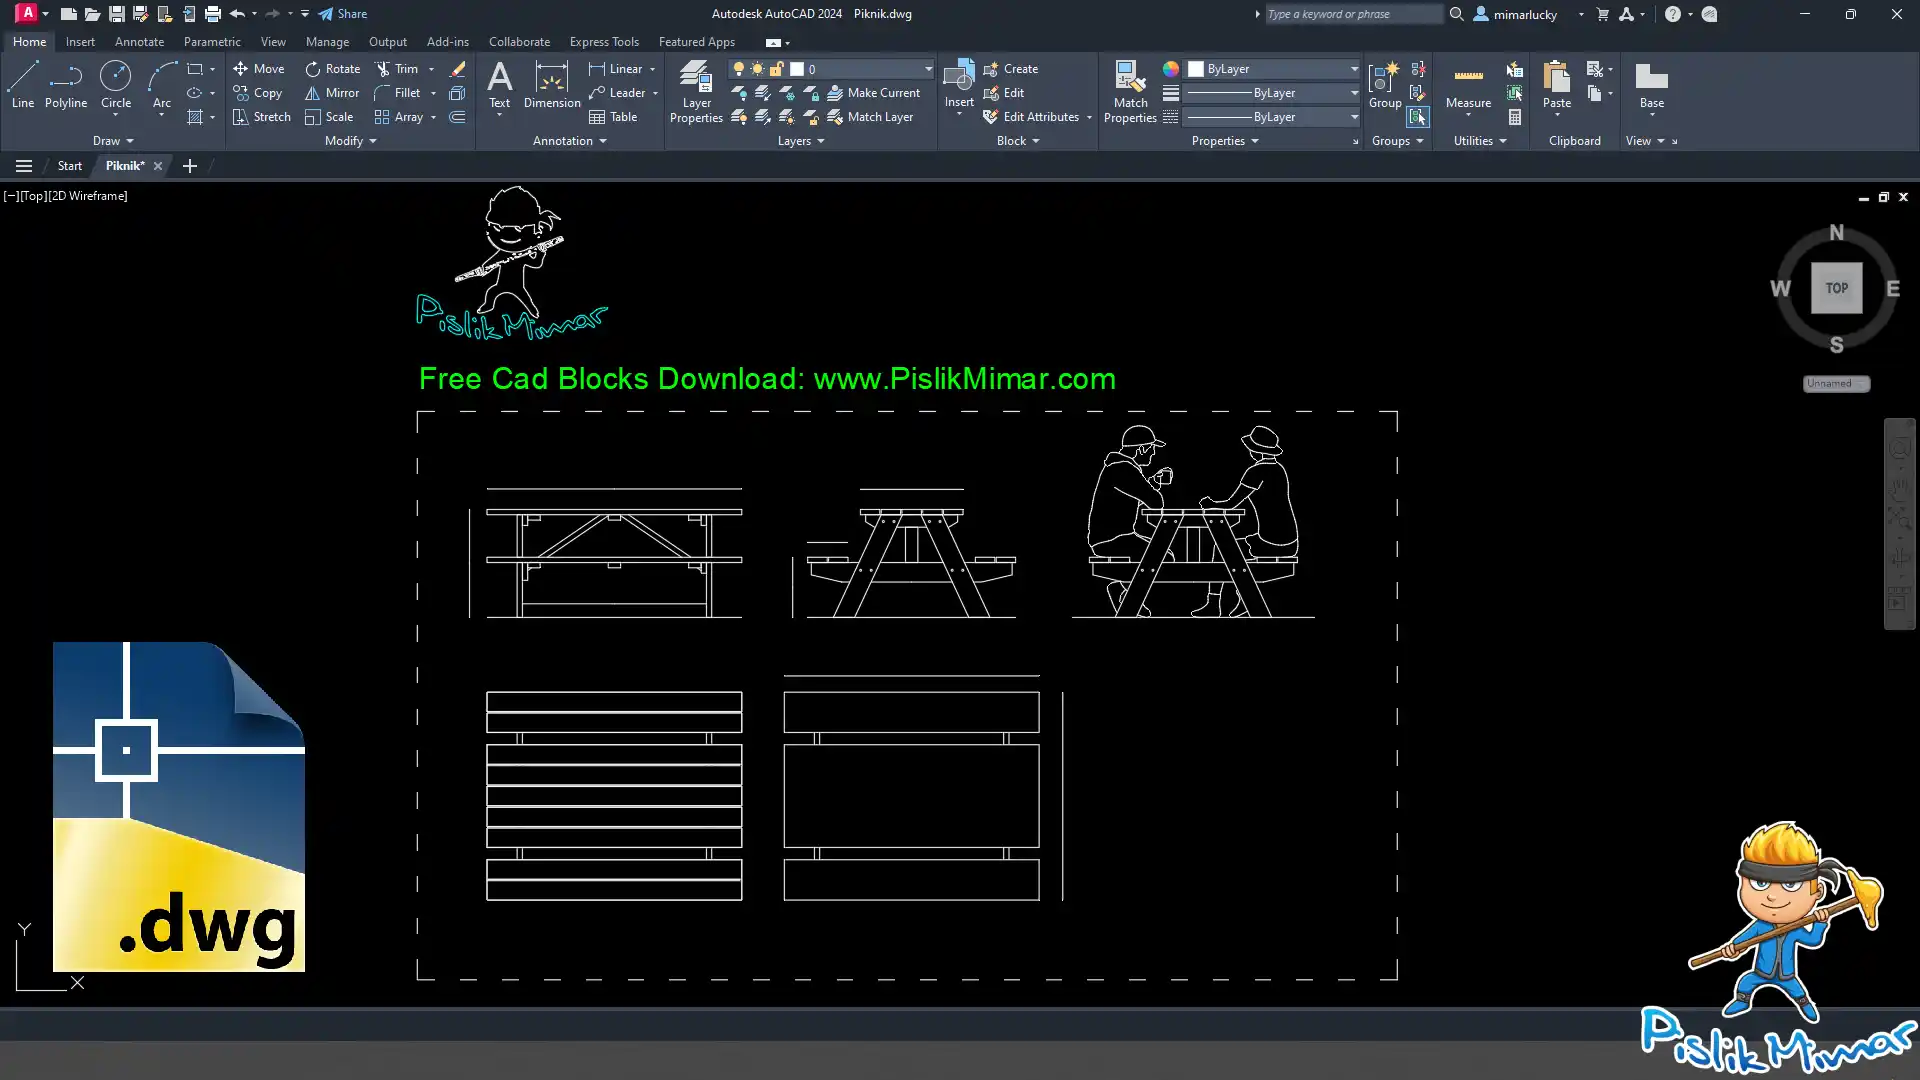Open the Start drawing tab
1920x1080 pixels.
pyautogui.click(x=69, y=166)
